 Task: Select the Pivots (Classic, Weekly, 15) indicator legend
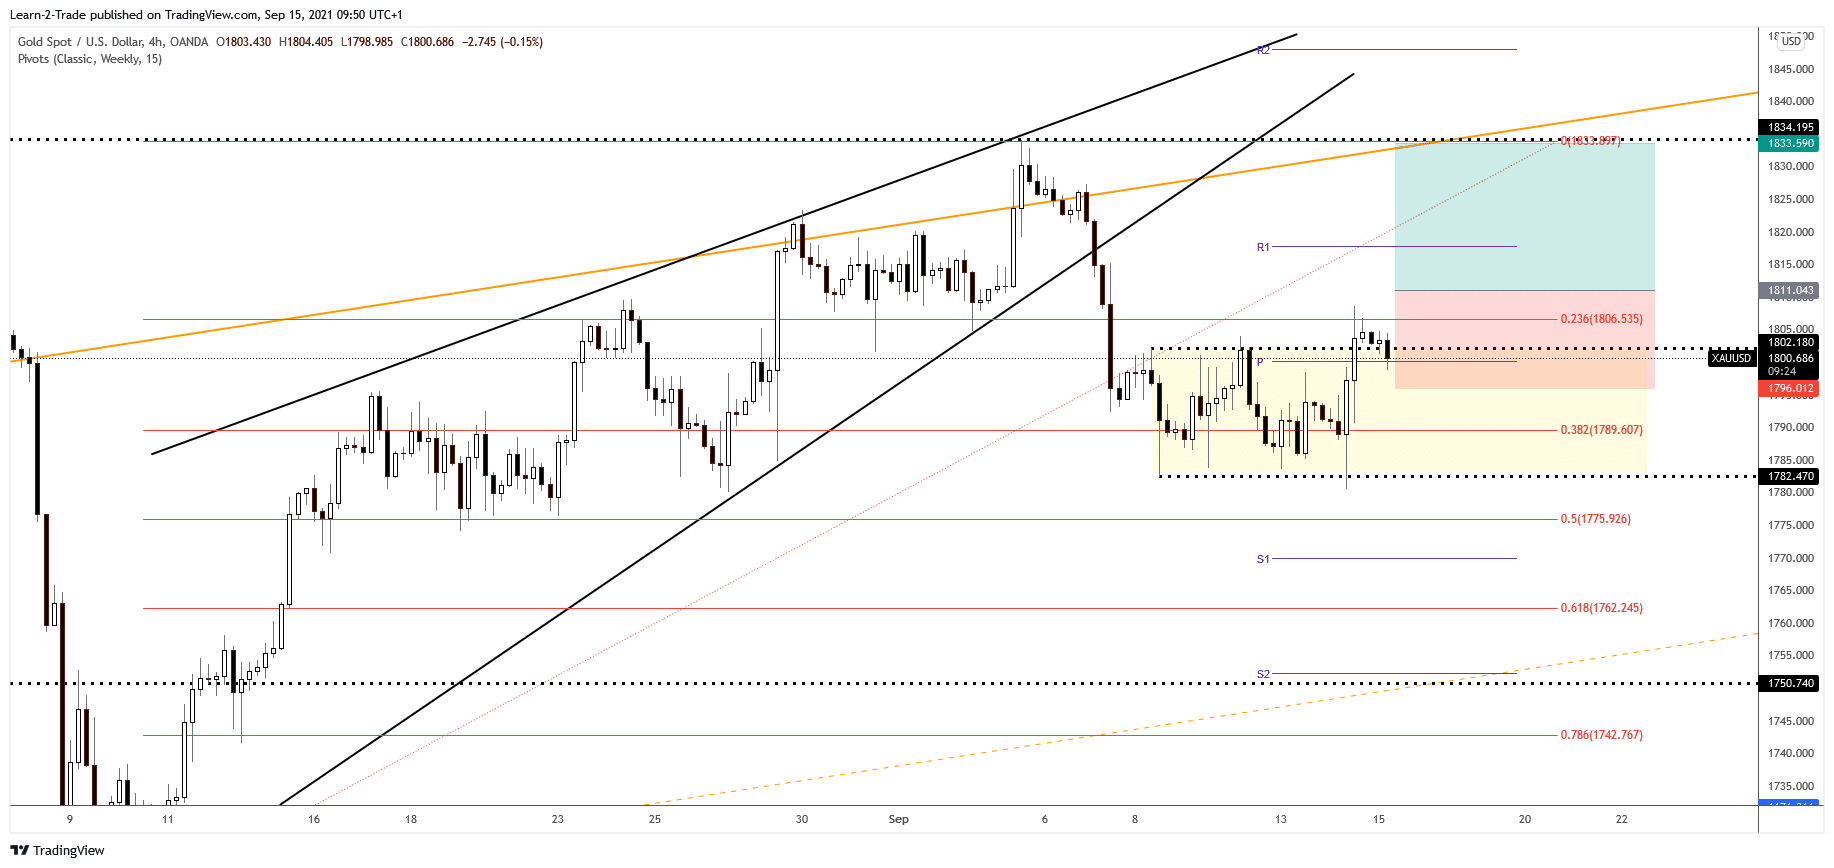(x=90, y=59)
